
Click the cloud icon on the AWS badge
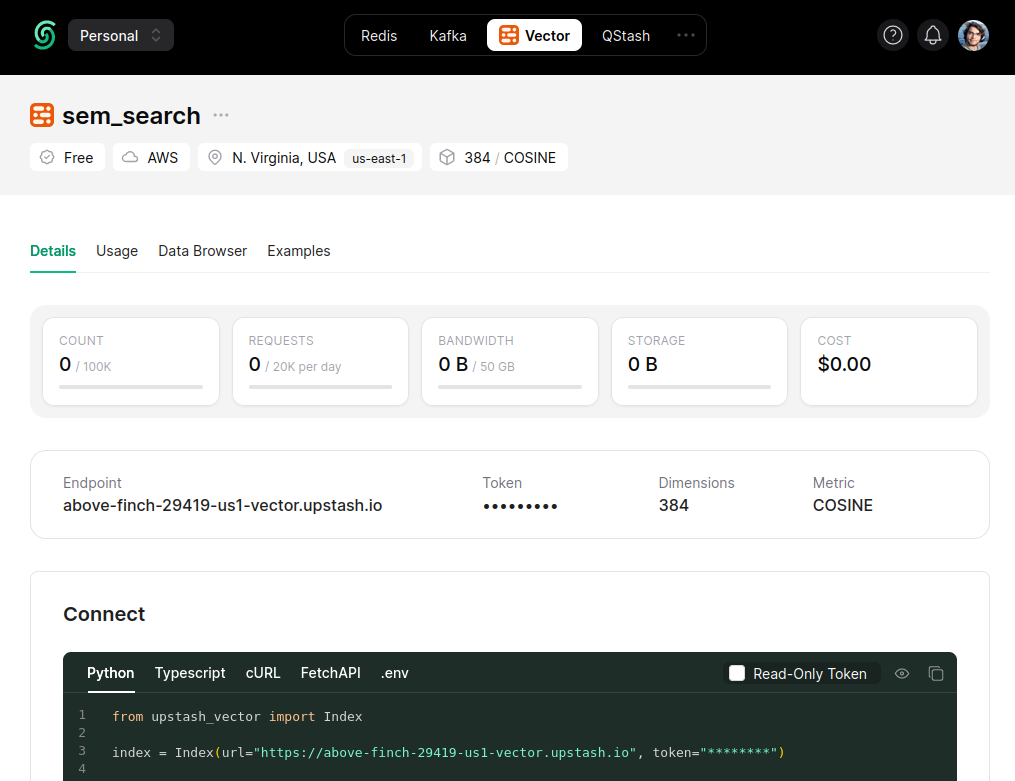point(132,157)
